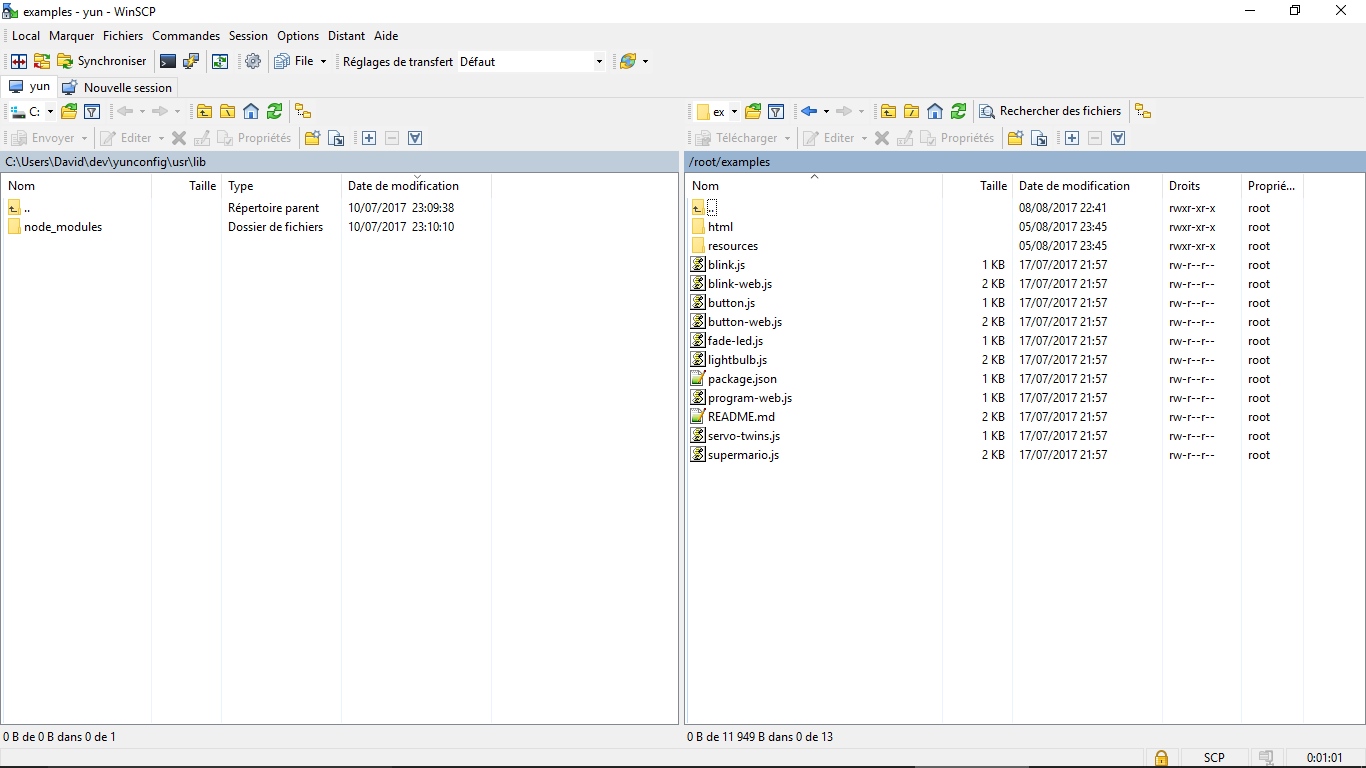
Task: Open the terminal console icon
Action: coord(168,61)
